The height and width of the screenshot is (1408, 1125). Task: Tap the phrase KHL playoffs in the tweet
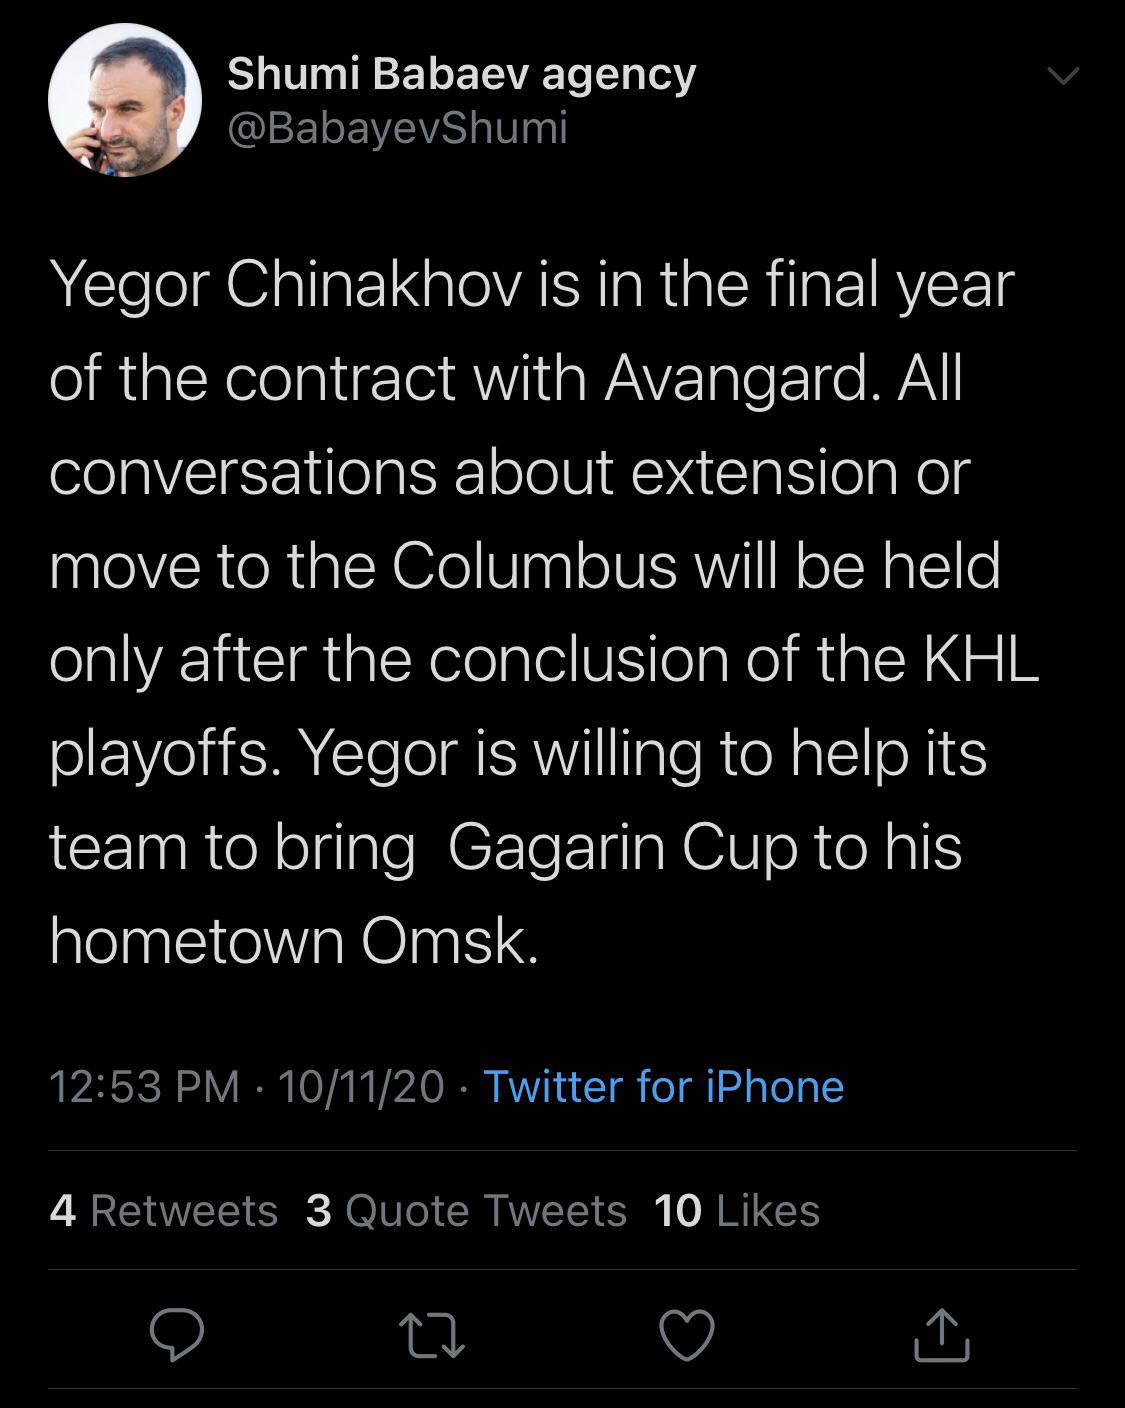(x=545, y=705)
